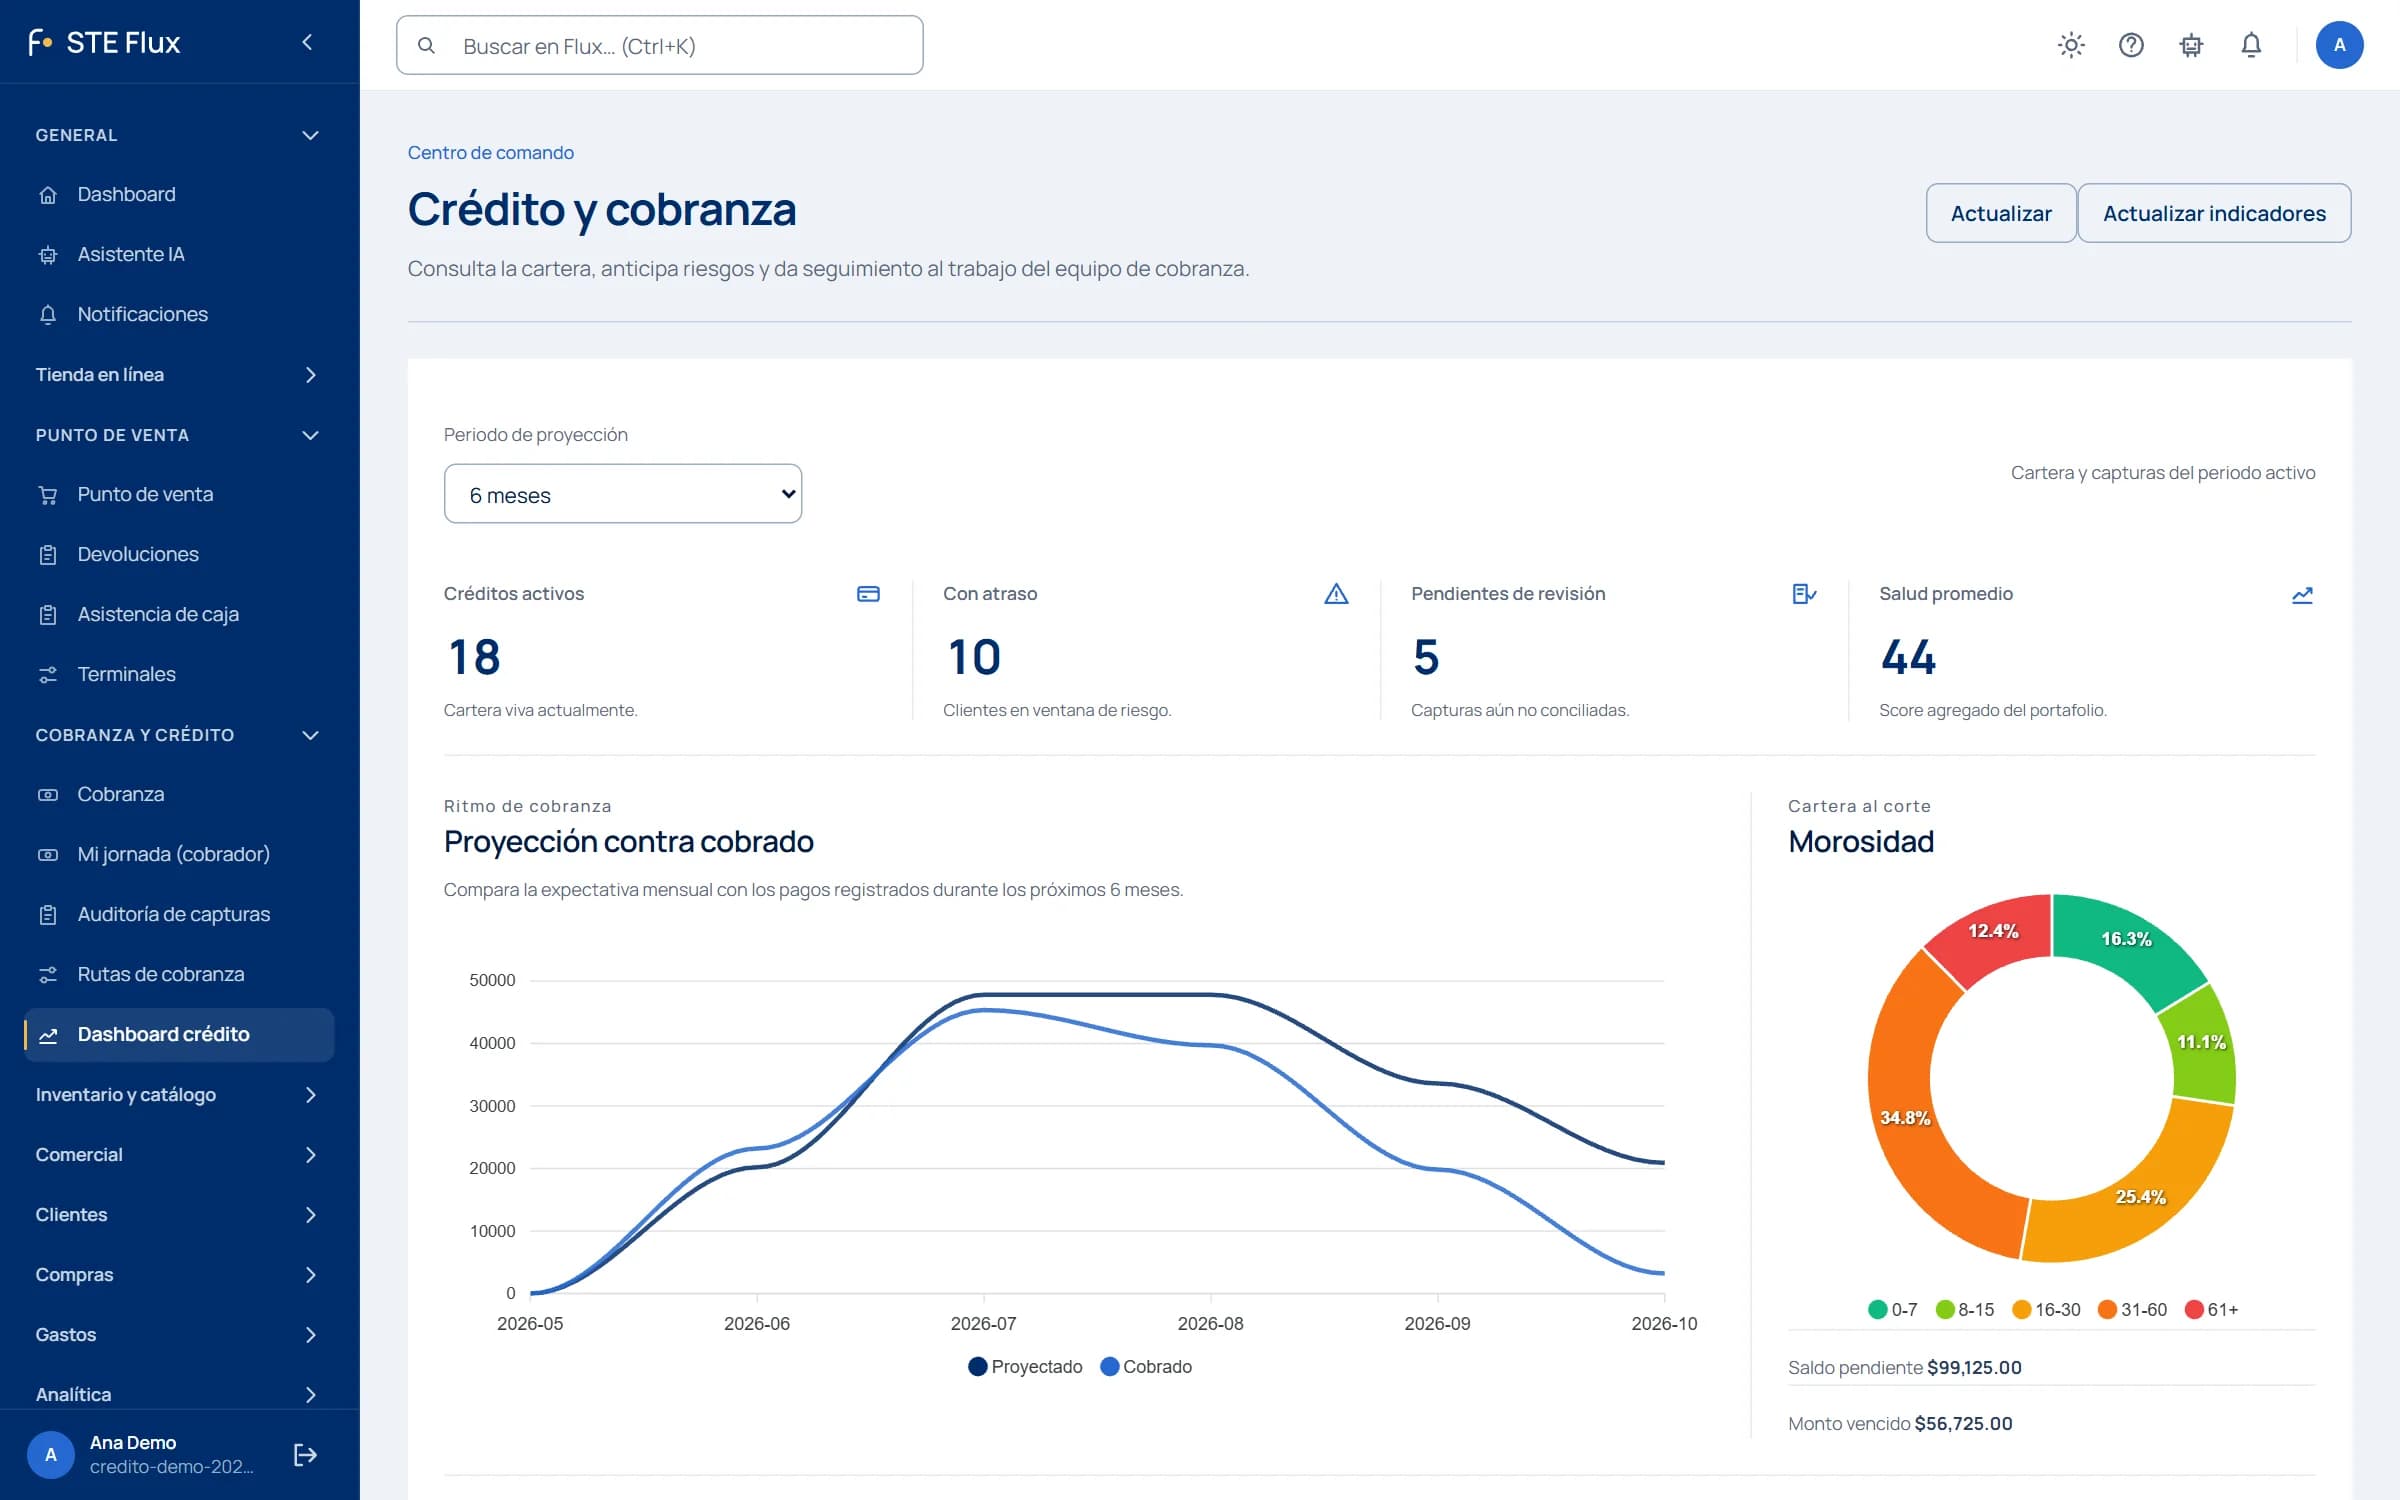The width and height of the screenshot is (2400, 1500).
Task: Click the Créditos activos card icon
Action: tap(868, 594)
